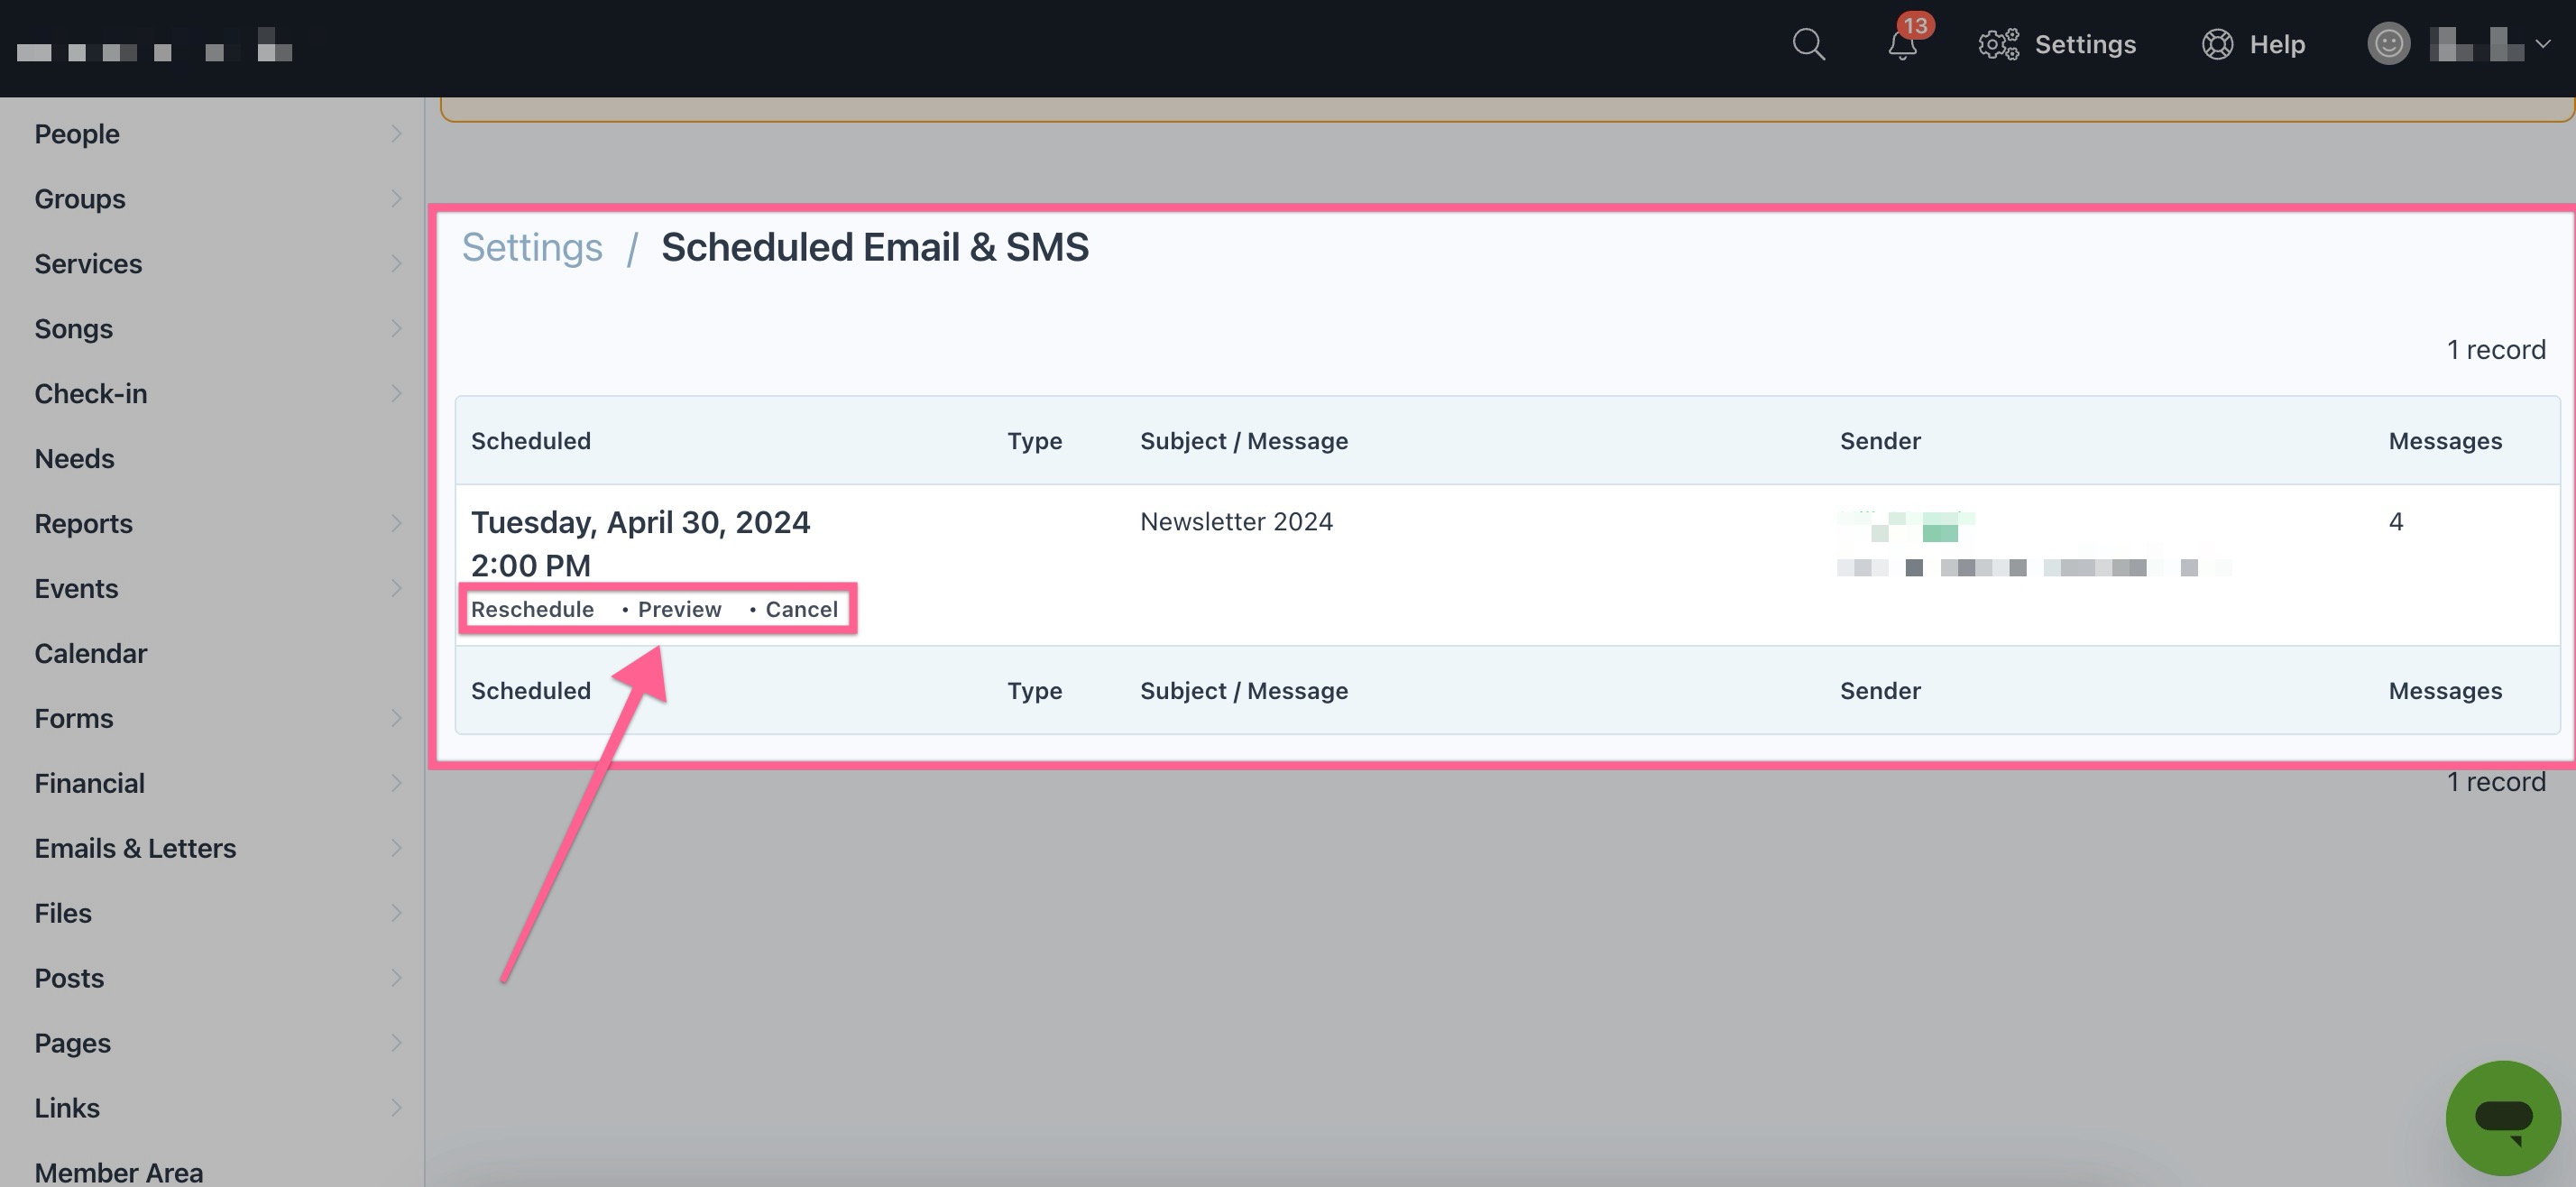Open the user account dropdown arrow

[2543, 44]
